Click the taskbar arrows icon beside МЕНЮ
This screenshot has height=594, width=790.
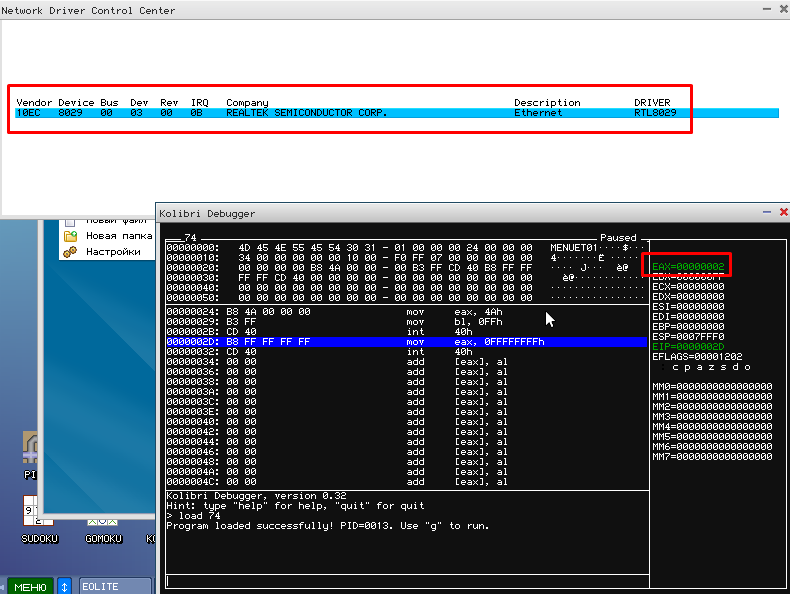[x=64, y=586]
